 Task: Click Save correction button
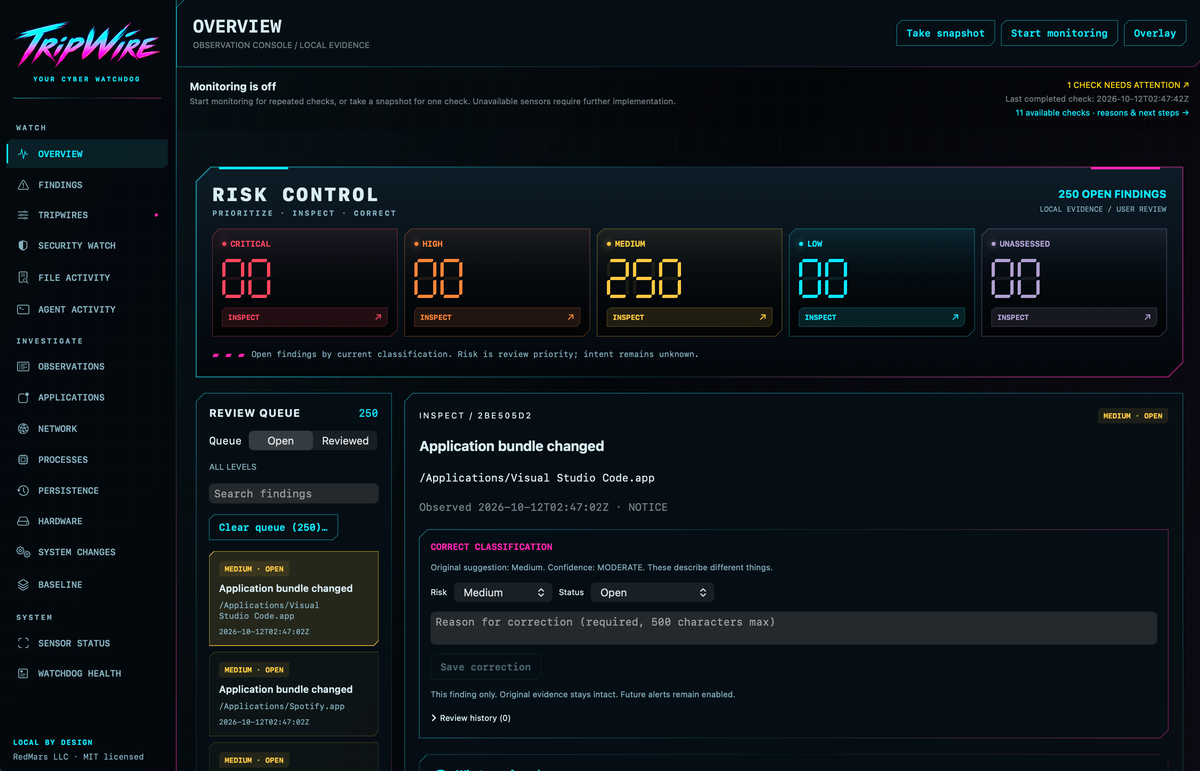(486, 667)
